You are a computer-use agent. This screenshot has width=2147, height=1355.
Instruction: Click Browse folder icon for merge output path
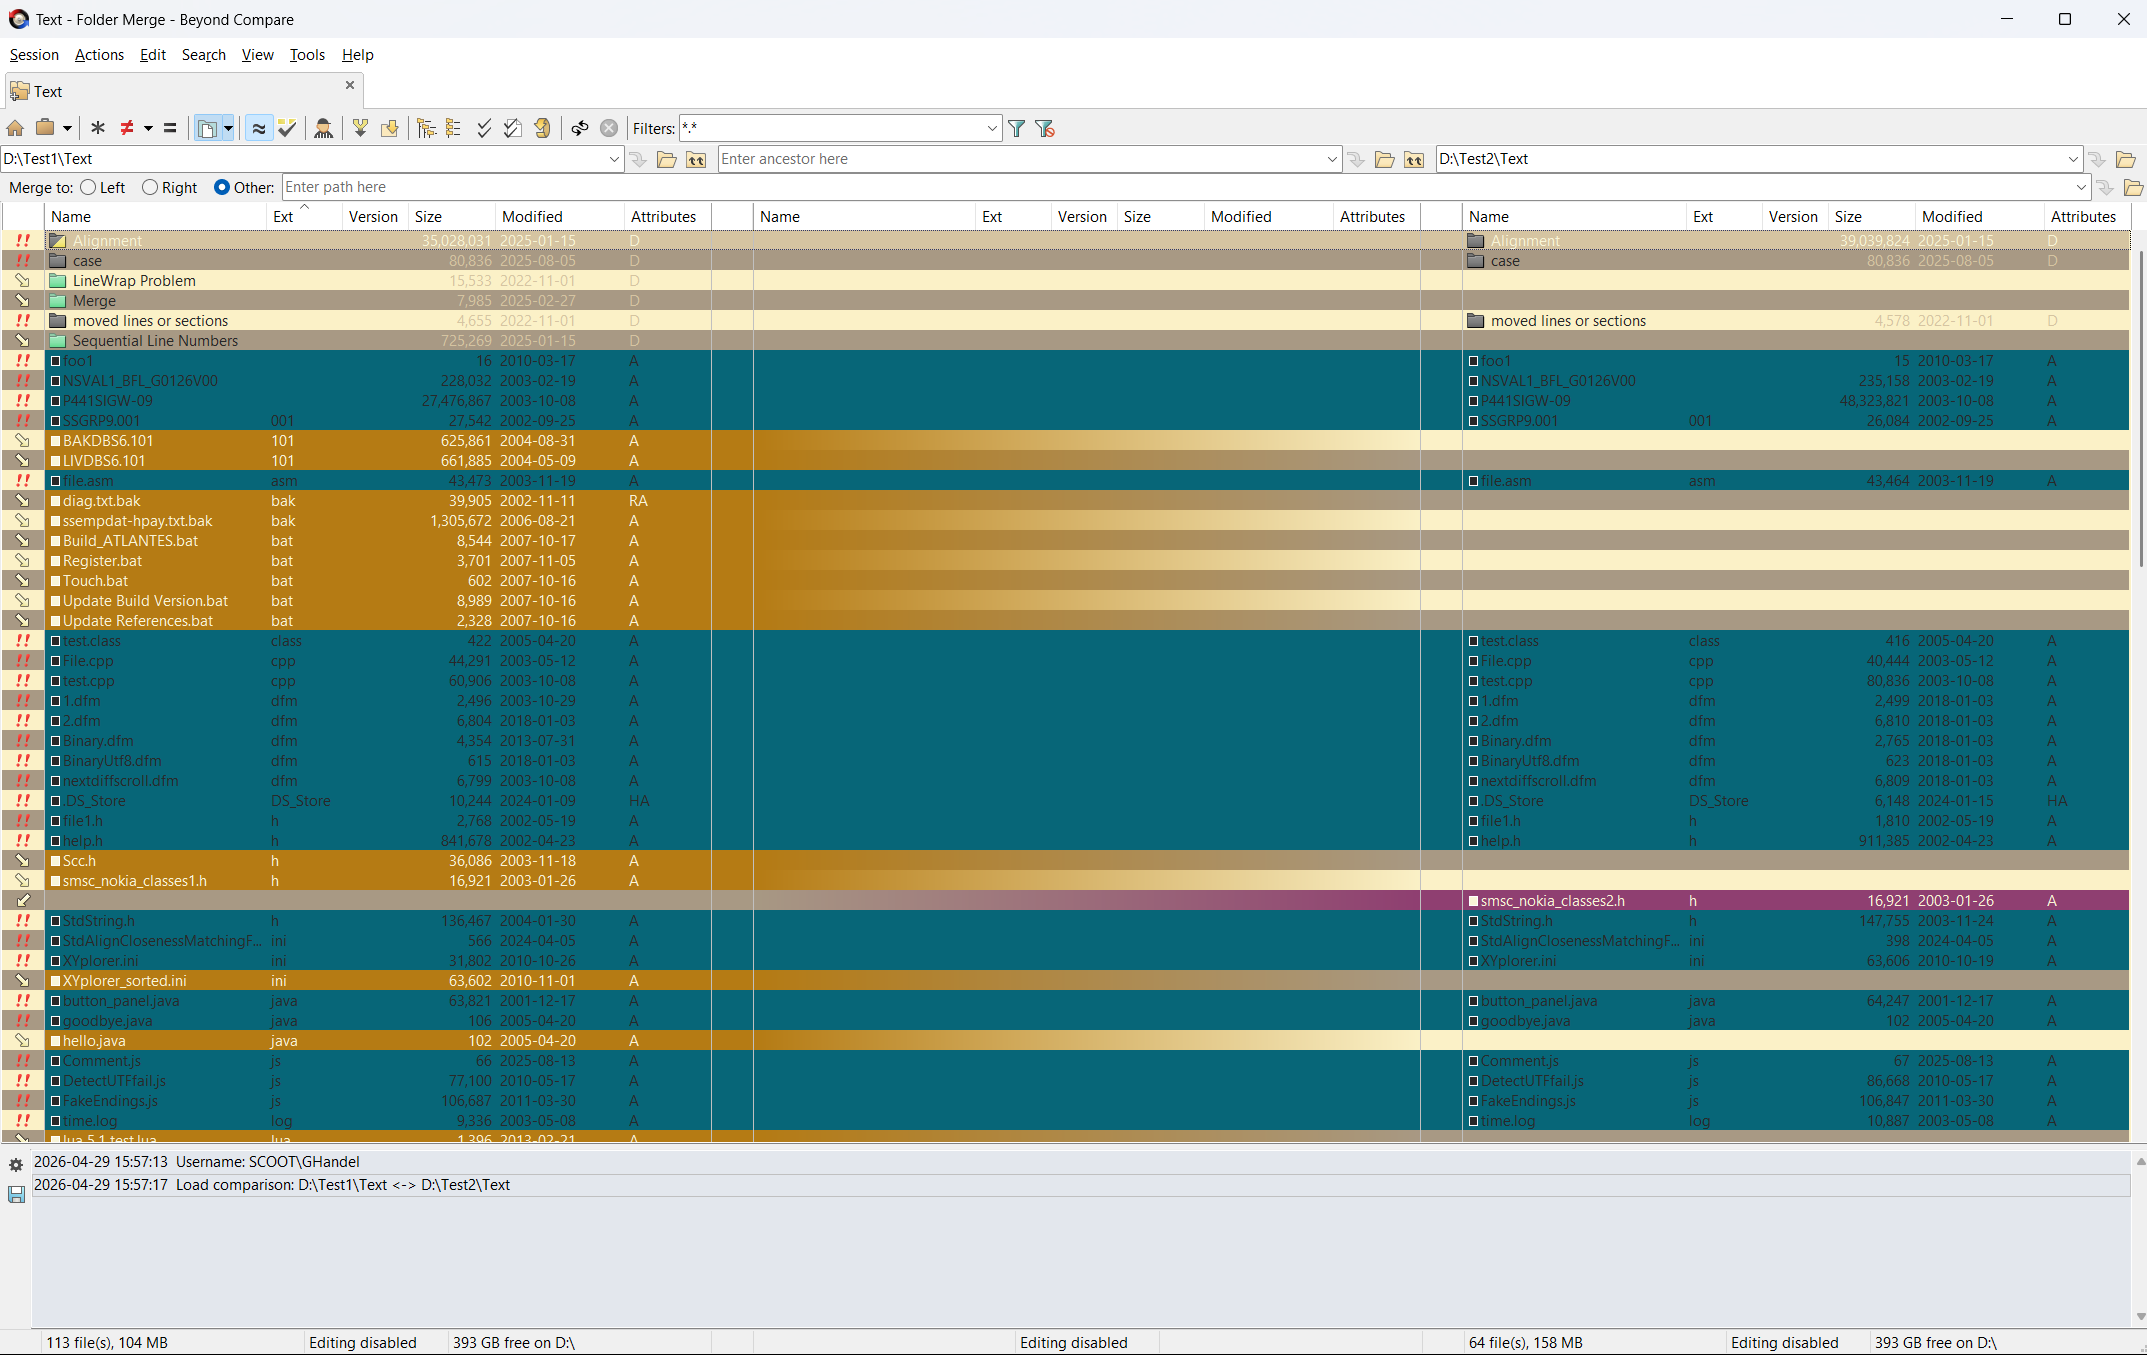click(x=2133, y=187)
